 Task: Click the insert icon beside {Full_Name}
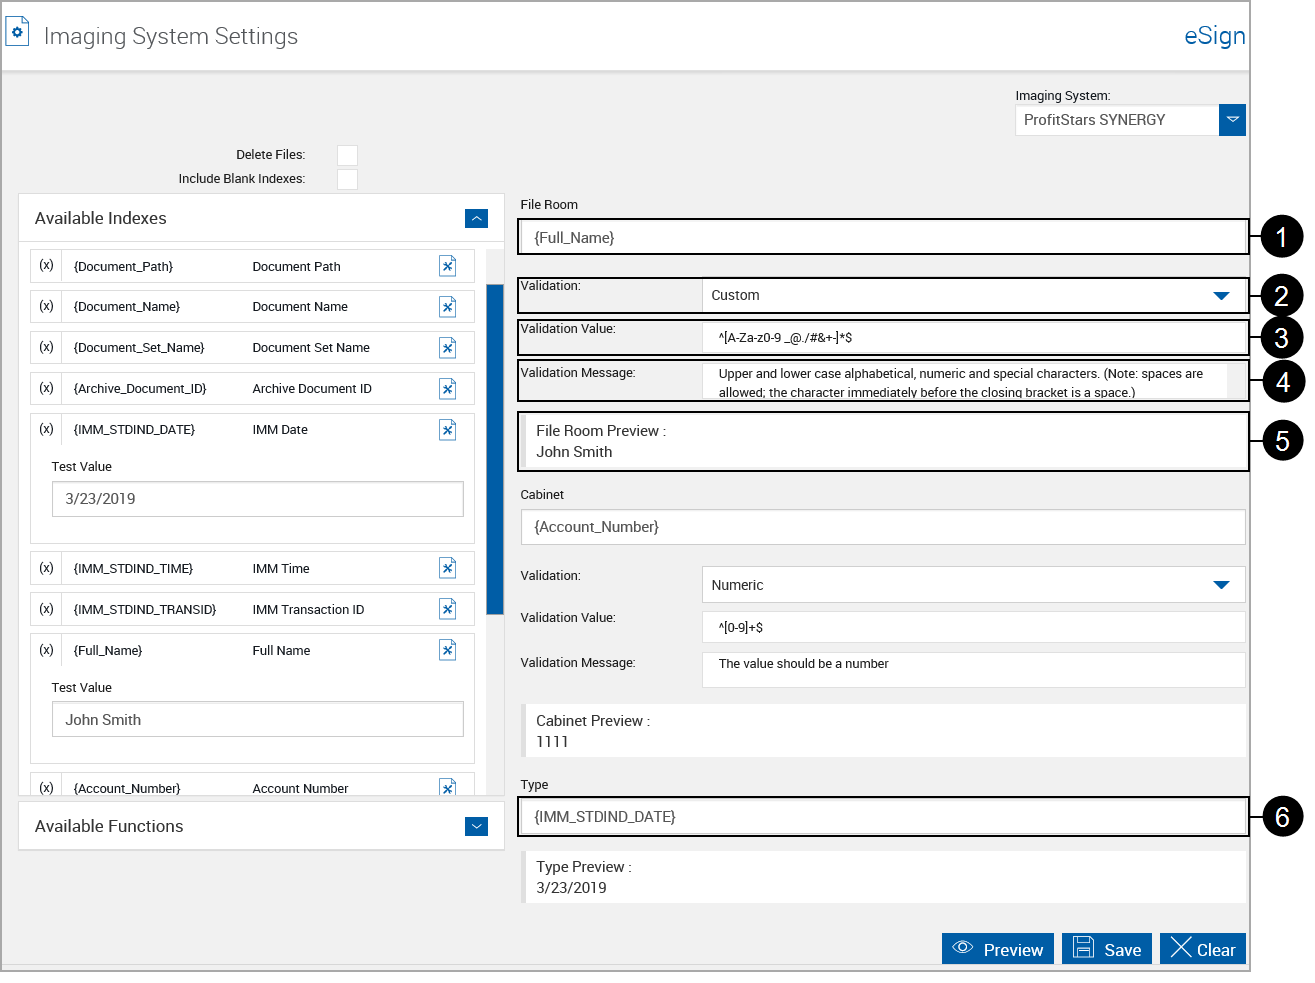coord(447,650)
